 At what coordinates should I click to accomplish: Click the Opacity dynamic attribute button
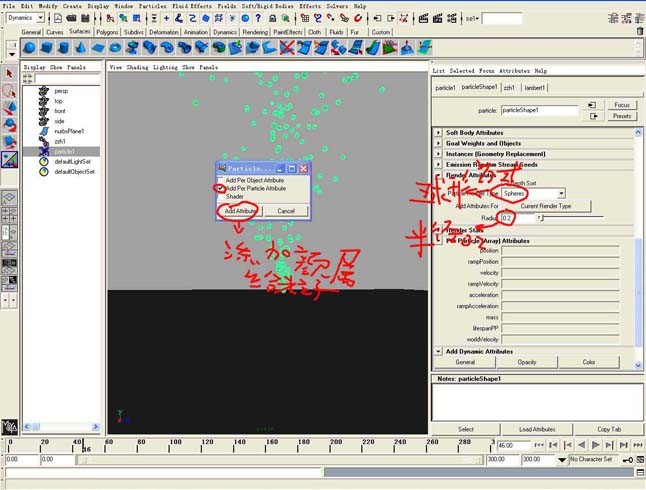pyautogui.click(x=527, y=362)
